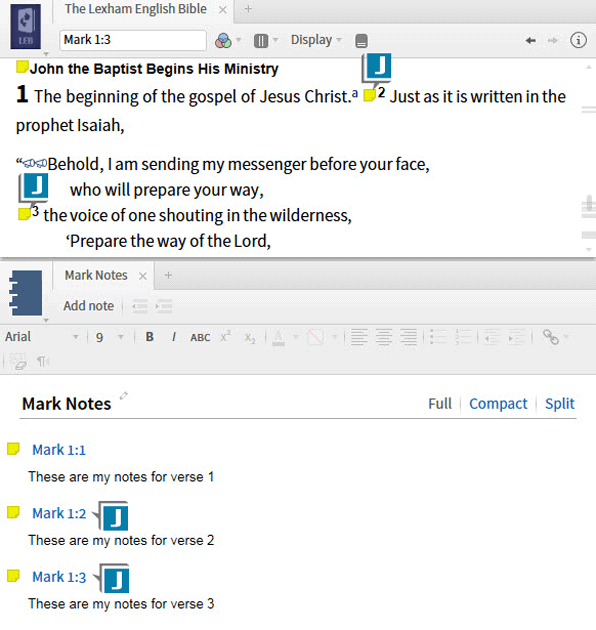Add new tab beside Mark Notes
The width and height of the screenshot is (596, 630).
168,275
